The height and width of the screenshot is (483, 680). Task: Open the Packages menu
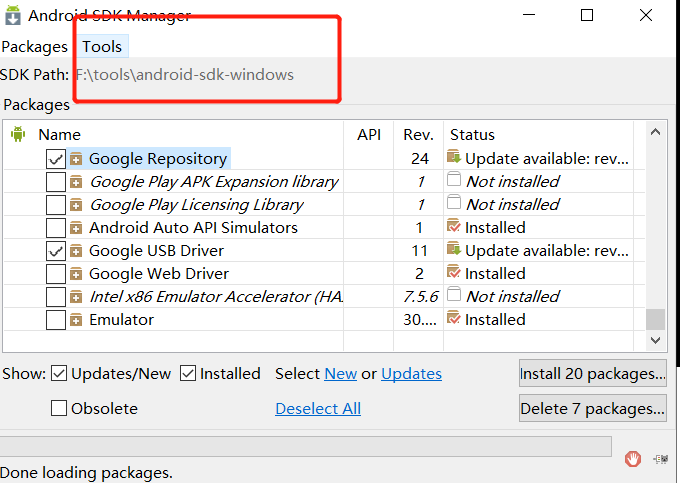35,46
